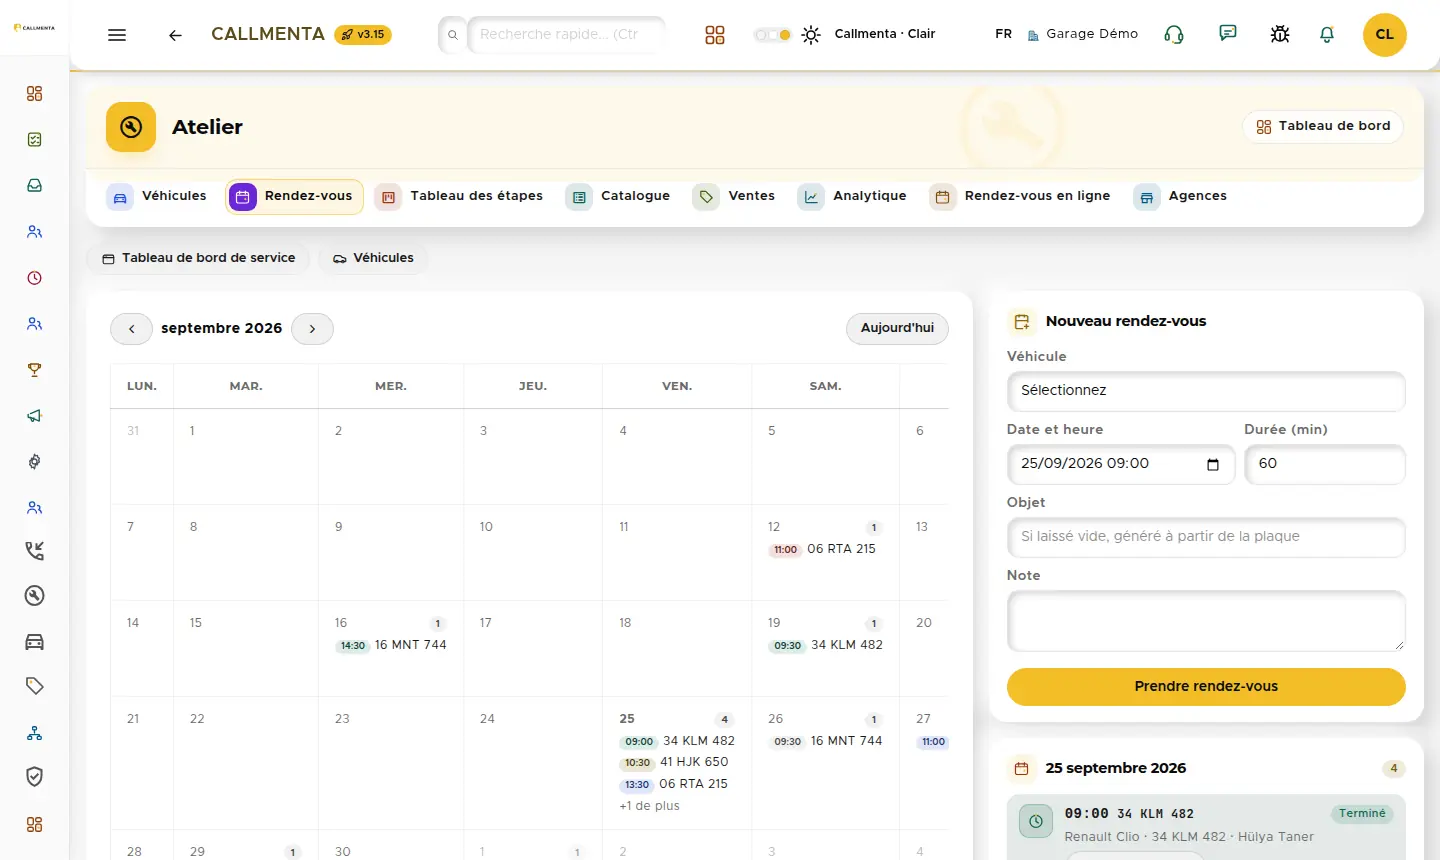
Task: Expand +1 de plus on September 25
Action: 650,806
